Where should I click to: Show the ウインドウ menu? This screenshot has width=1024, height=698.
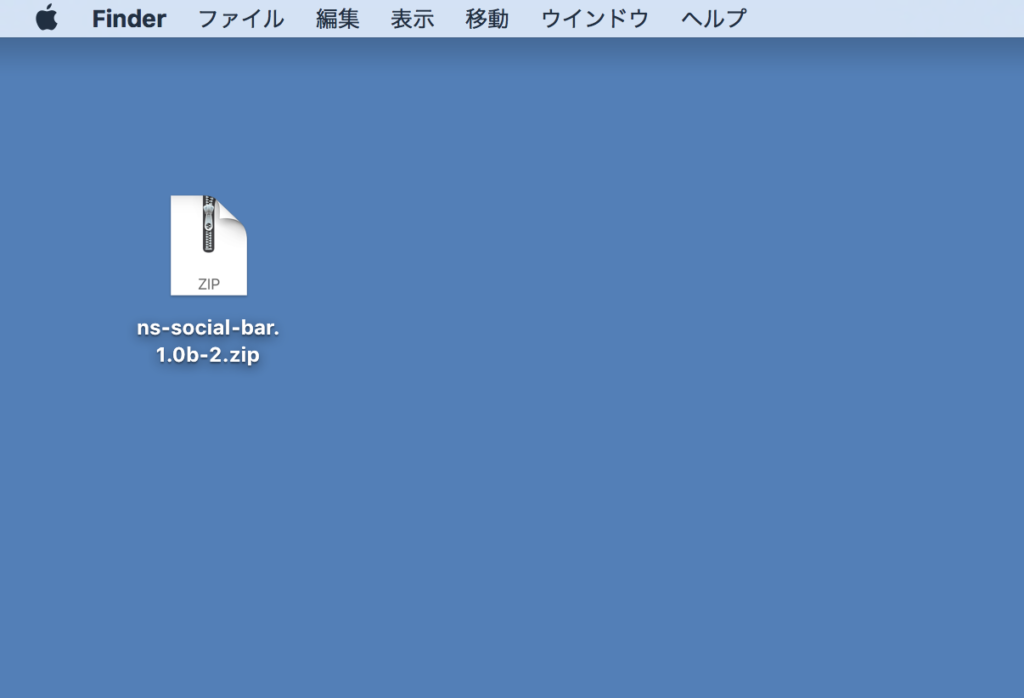point(594,18)
